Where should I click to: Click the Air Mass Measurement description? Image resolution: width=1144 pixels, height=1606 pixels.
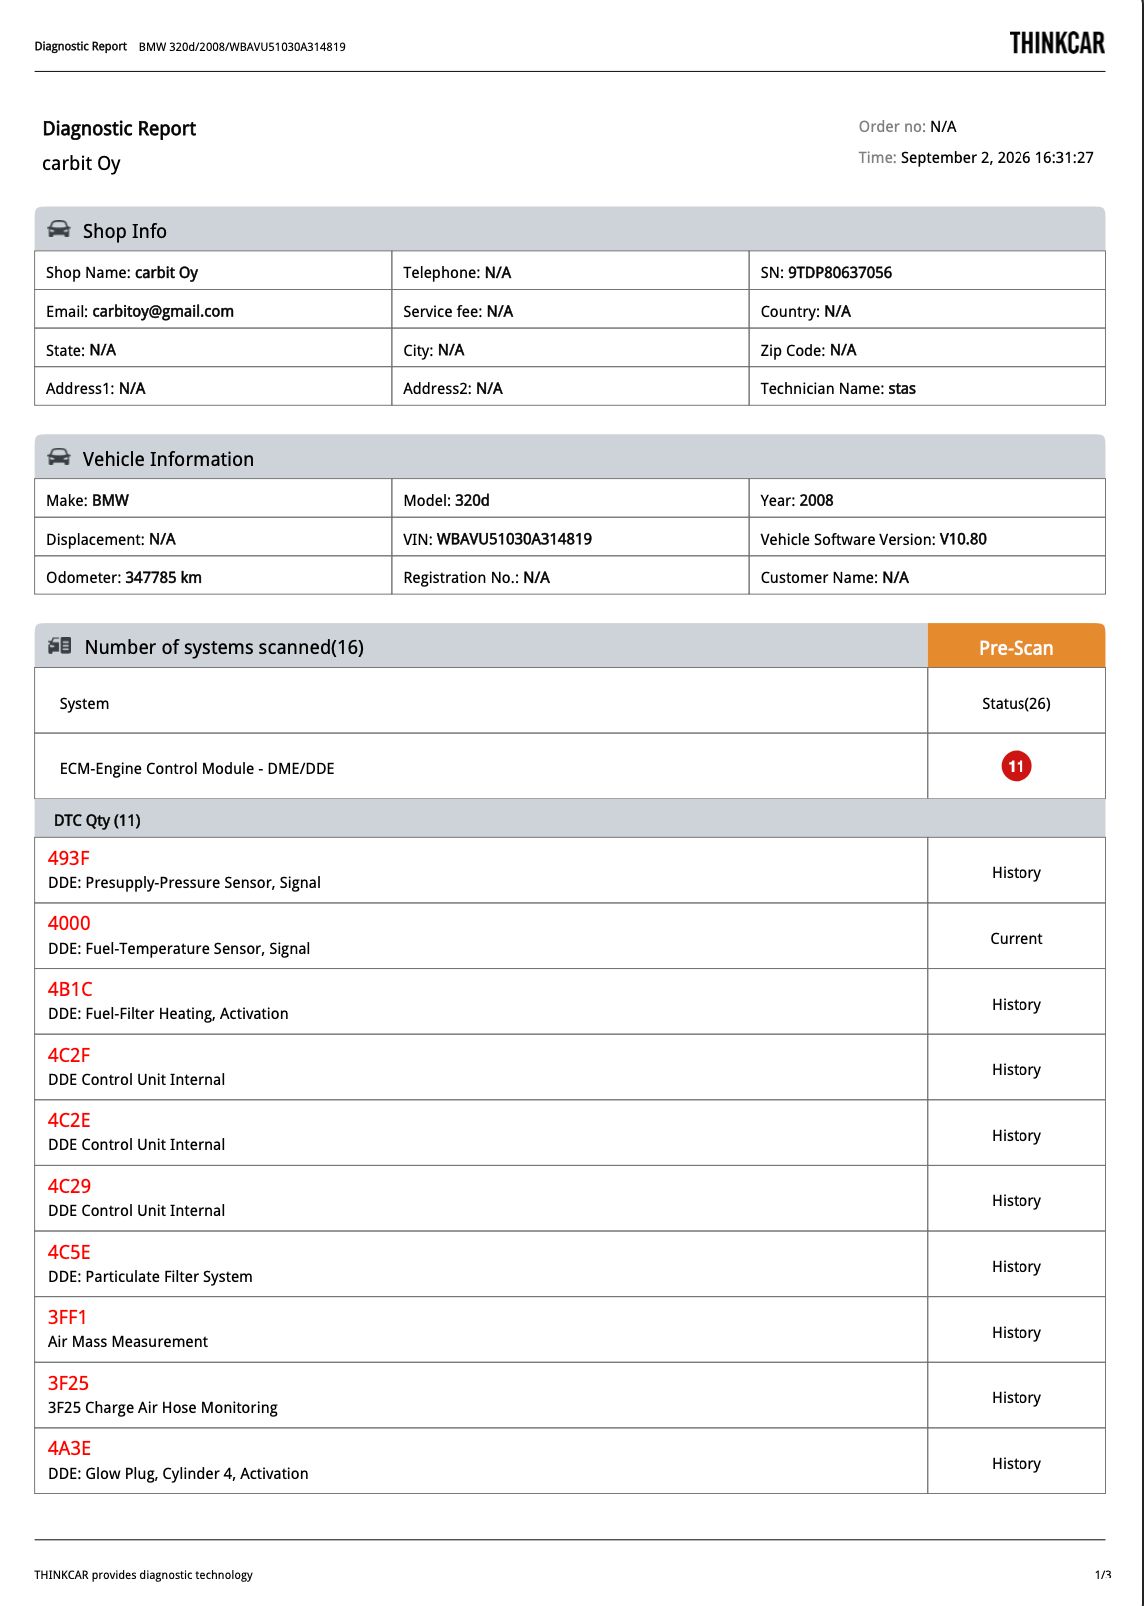128,1341
